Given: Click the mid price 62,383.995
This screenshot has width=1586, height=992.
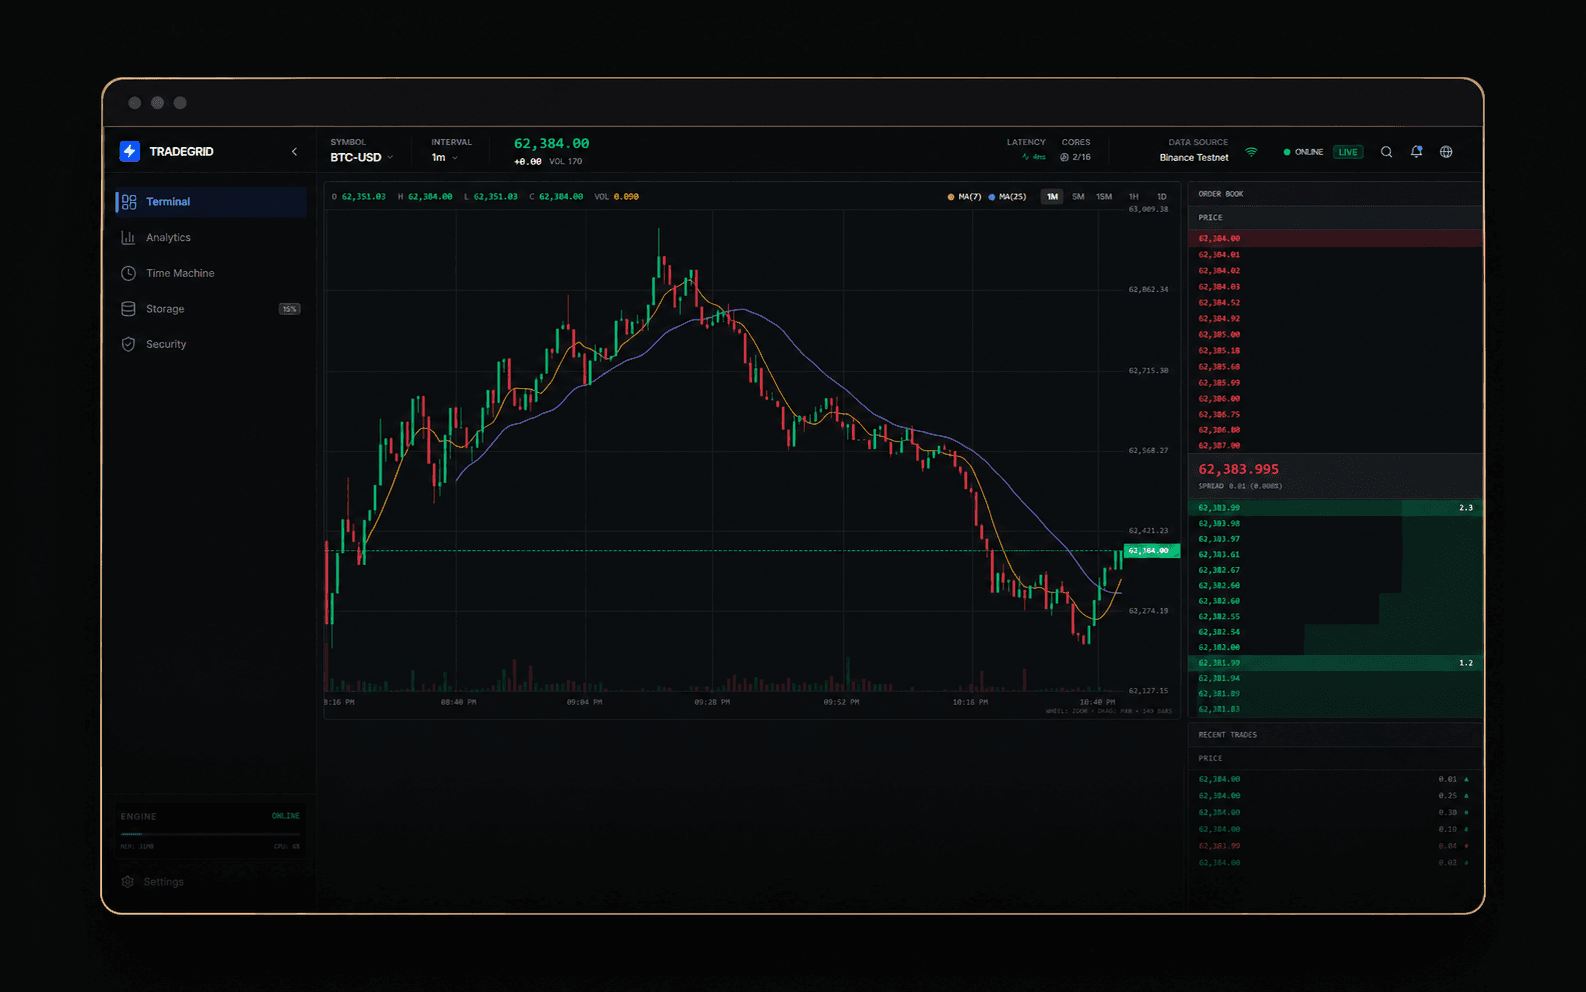Looking at the screenshot, I should [x=1238, y=469].
